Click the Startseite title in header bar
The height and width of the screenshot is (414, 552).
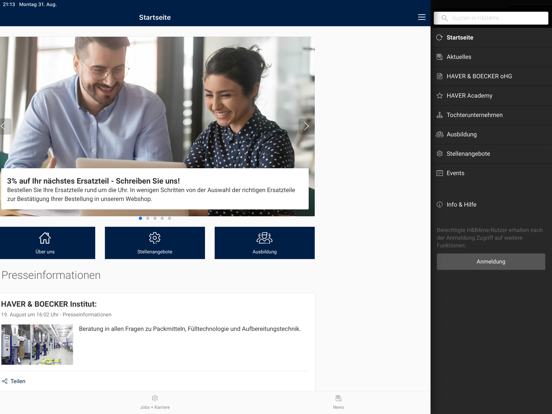tap(155, 18)
